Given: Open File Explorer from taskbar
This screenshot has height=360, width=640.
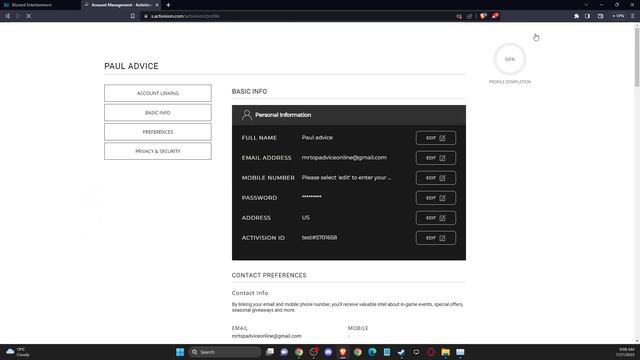Looking at the screenshot, I should tap(446, 352).
